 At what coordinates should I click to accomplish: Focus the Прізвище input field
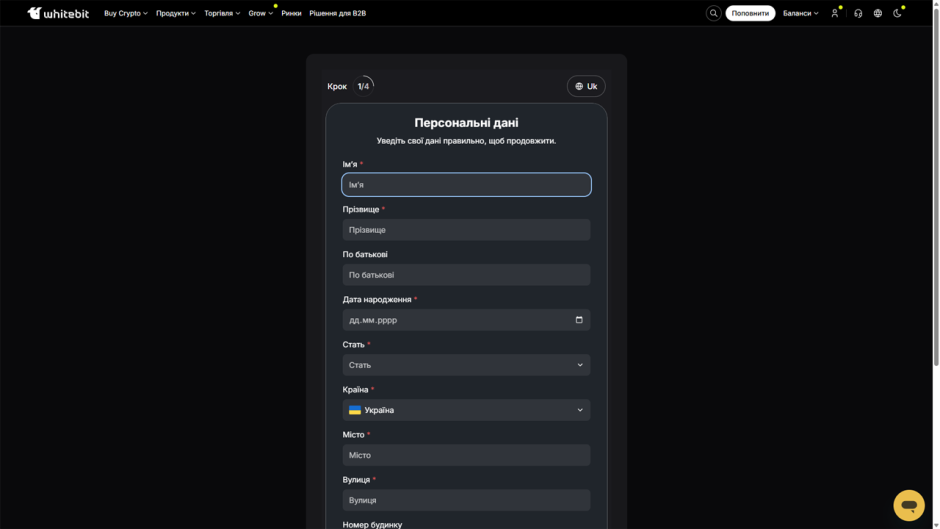(x=466, y=230)
